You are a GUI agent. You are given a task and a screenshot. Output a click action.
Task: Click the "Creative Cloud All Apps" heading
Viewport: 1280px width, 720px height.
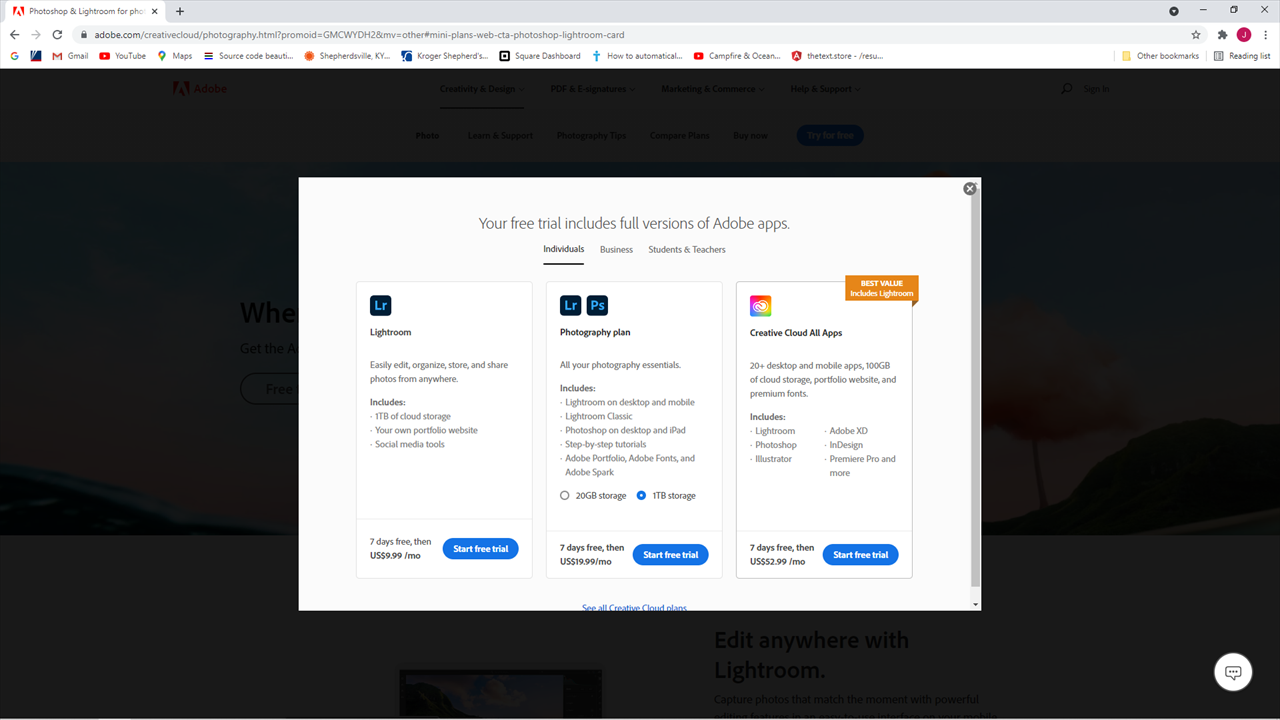[796, 333]
